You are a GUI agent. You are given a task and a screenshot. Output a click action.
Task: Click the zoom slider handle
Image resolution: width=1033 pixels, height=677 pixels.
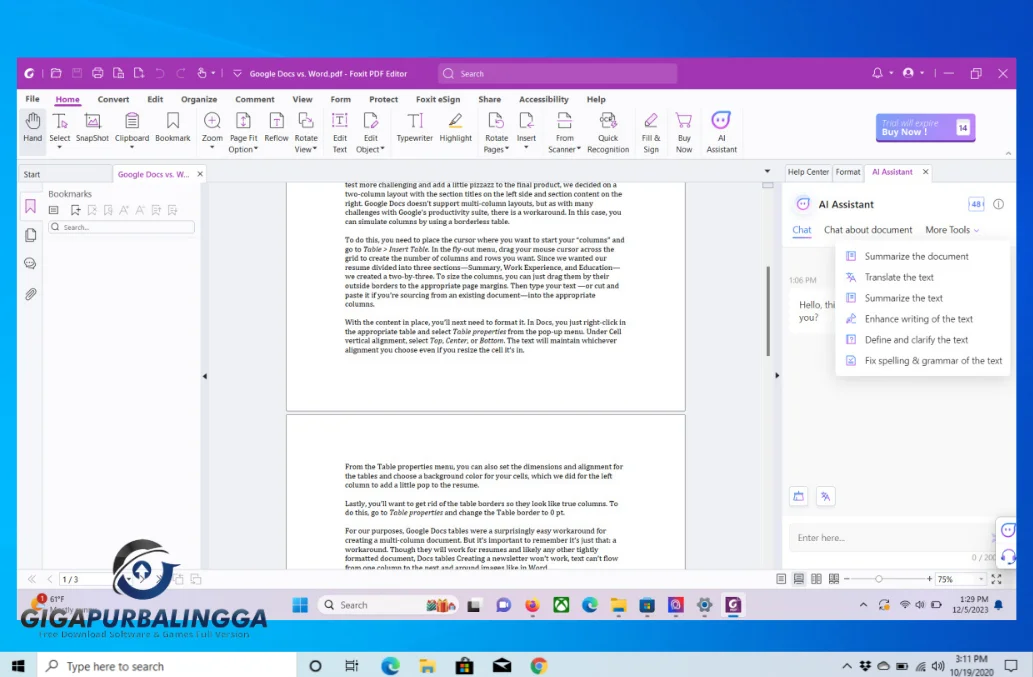click(879, 579)
